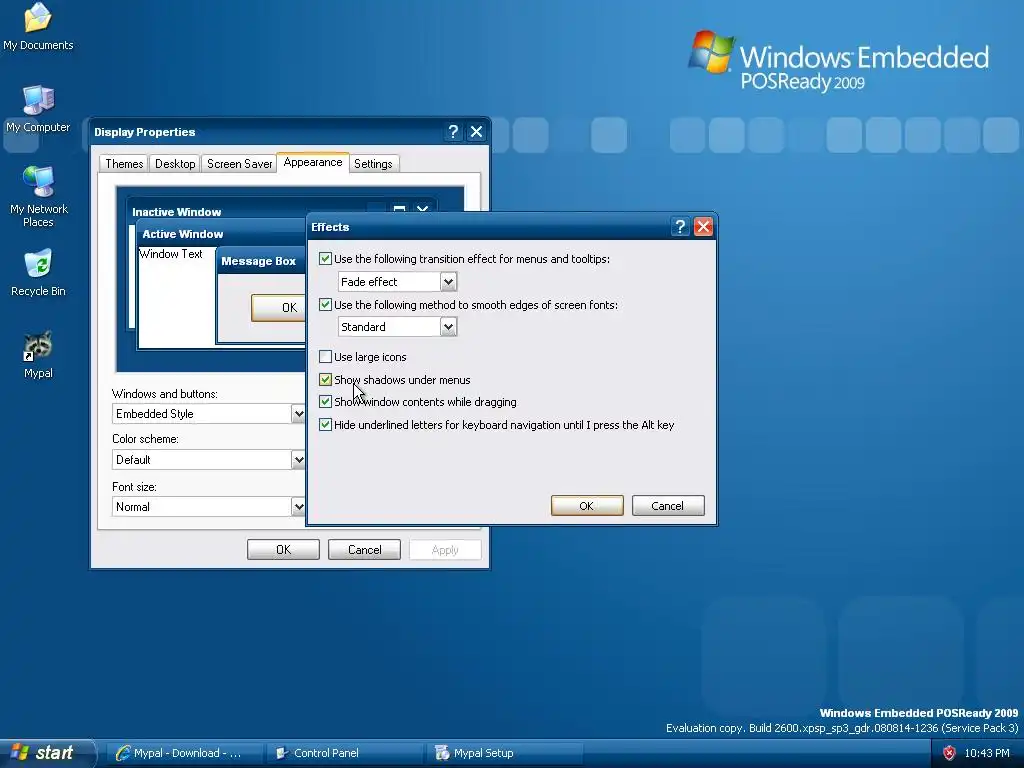Toggle Hide underlined letters until Alt key checkbox
This screenshot has width=1024, height=768.
(x=325, y=424)
